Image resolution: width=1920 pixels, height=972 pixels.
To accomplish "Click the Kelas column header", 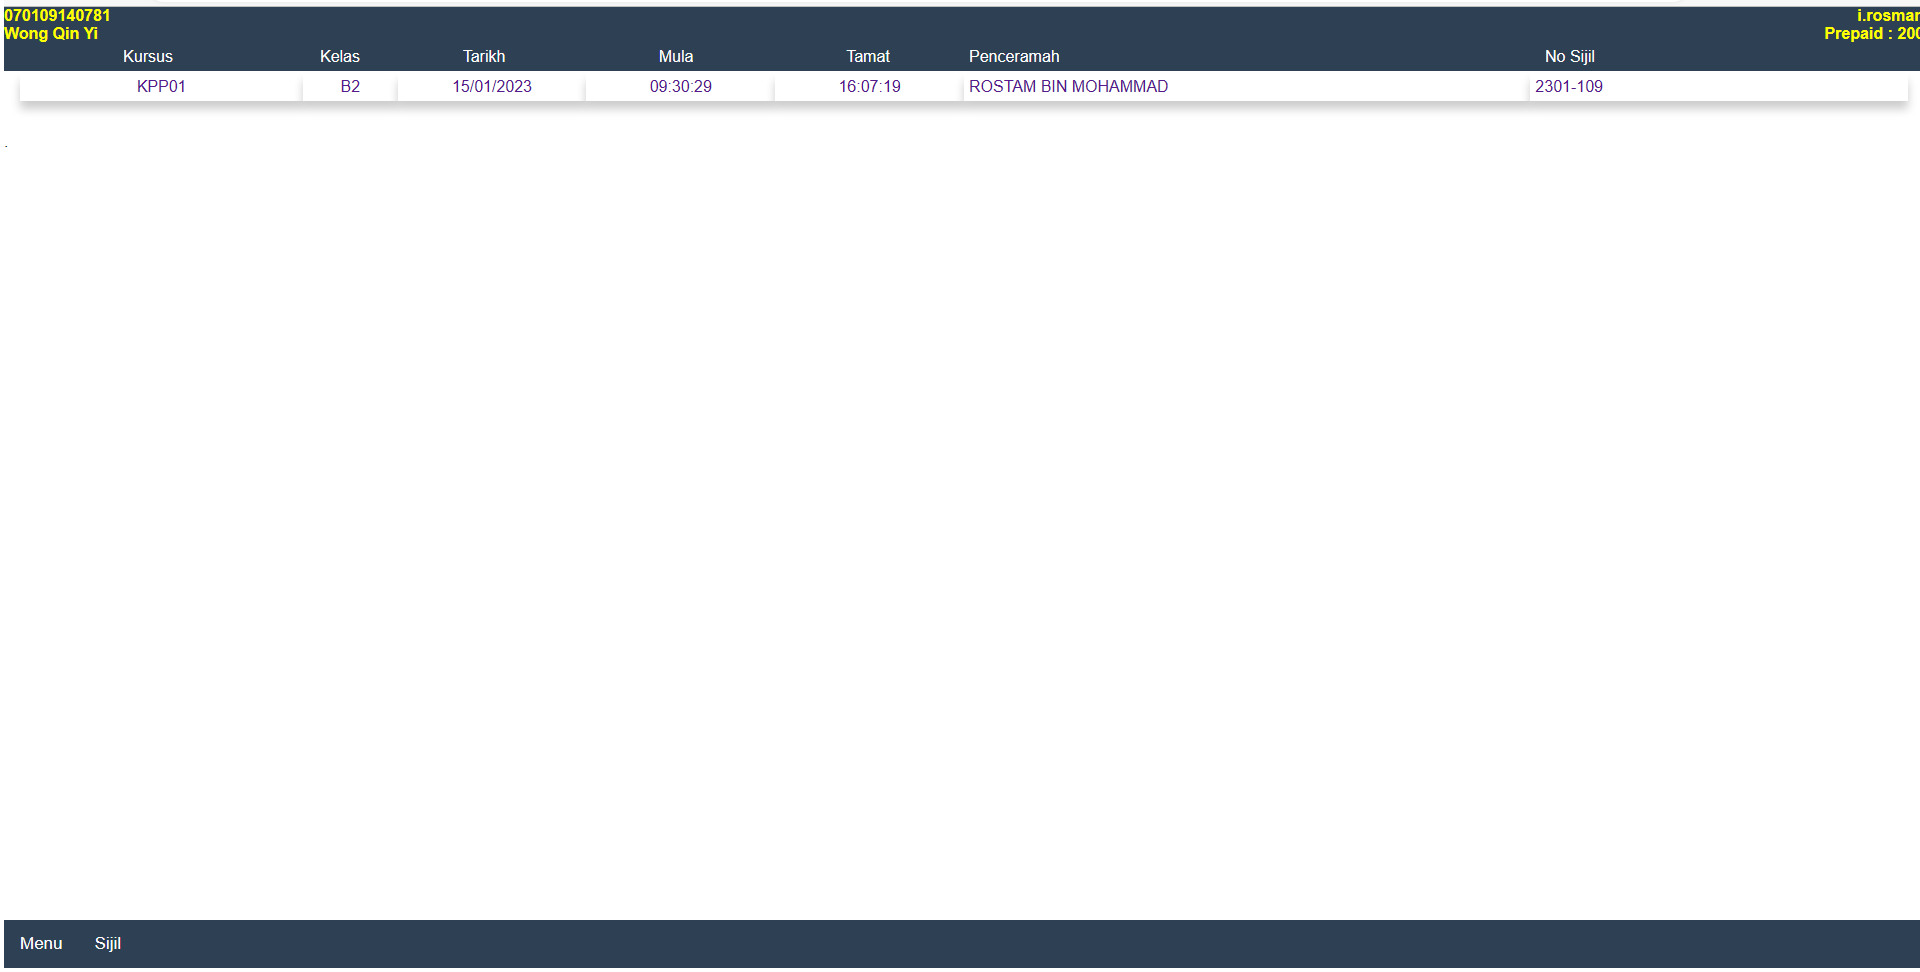I will pos(340,57).
